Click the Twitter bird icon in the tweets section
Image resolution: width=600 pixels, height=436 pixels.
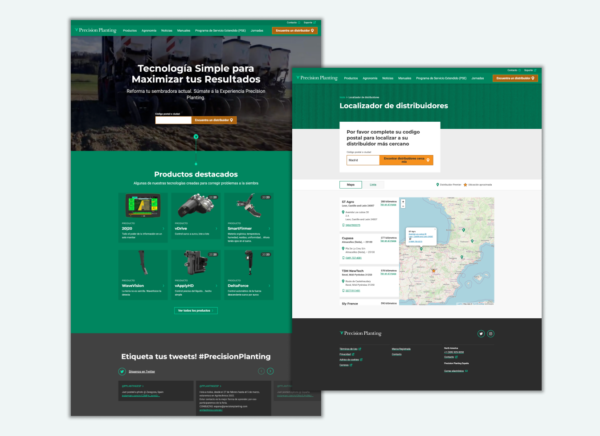point(122,371)
